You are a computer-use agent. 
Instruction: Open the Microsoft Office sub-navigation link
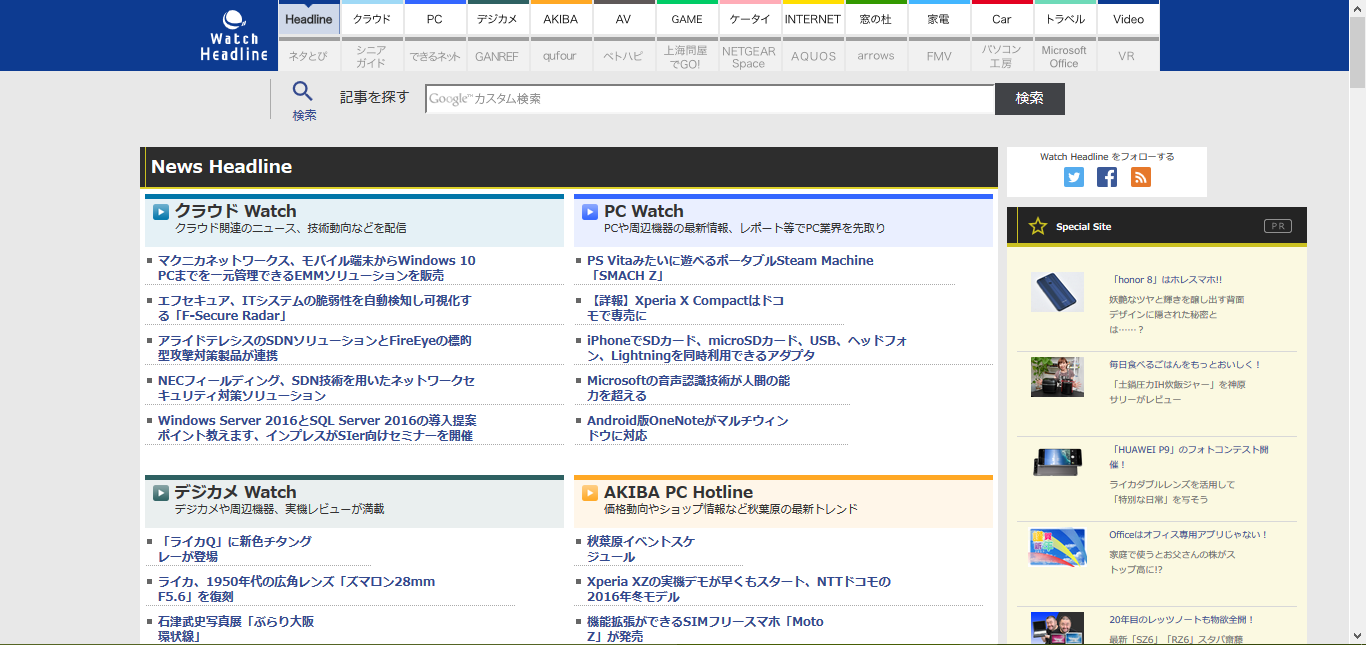pos(1064,57)
